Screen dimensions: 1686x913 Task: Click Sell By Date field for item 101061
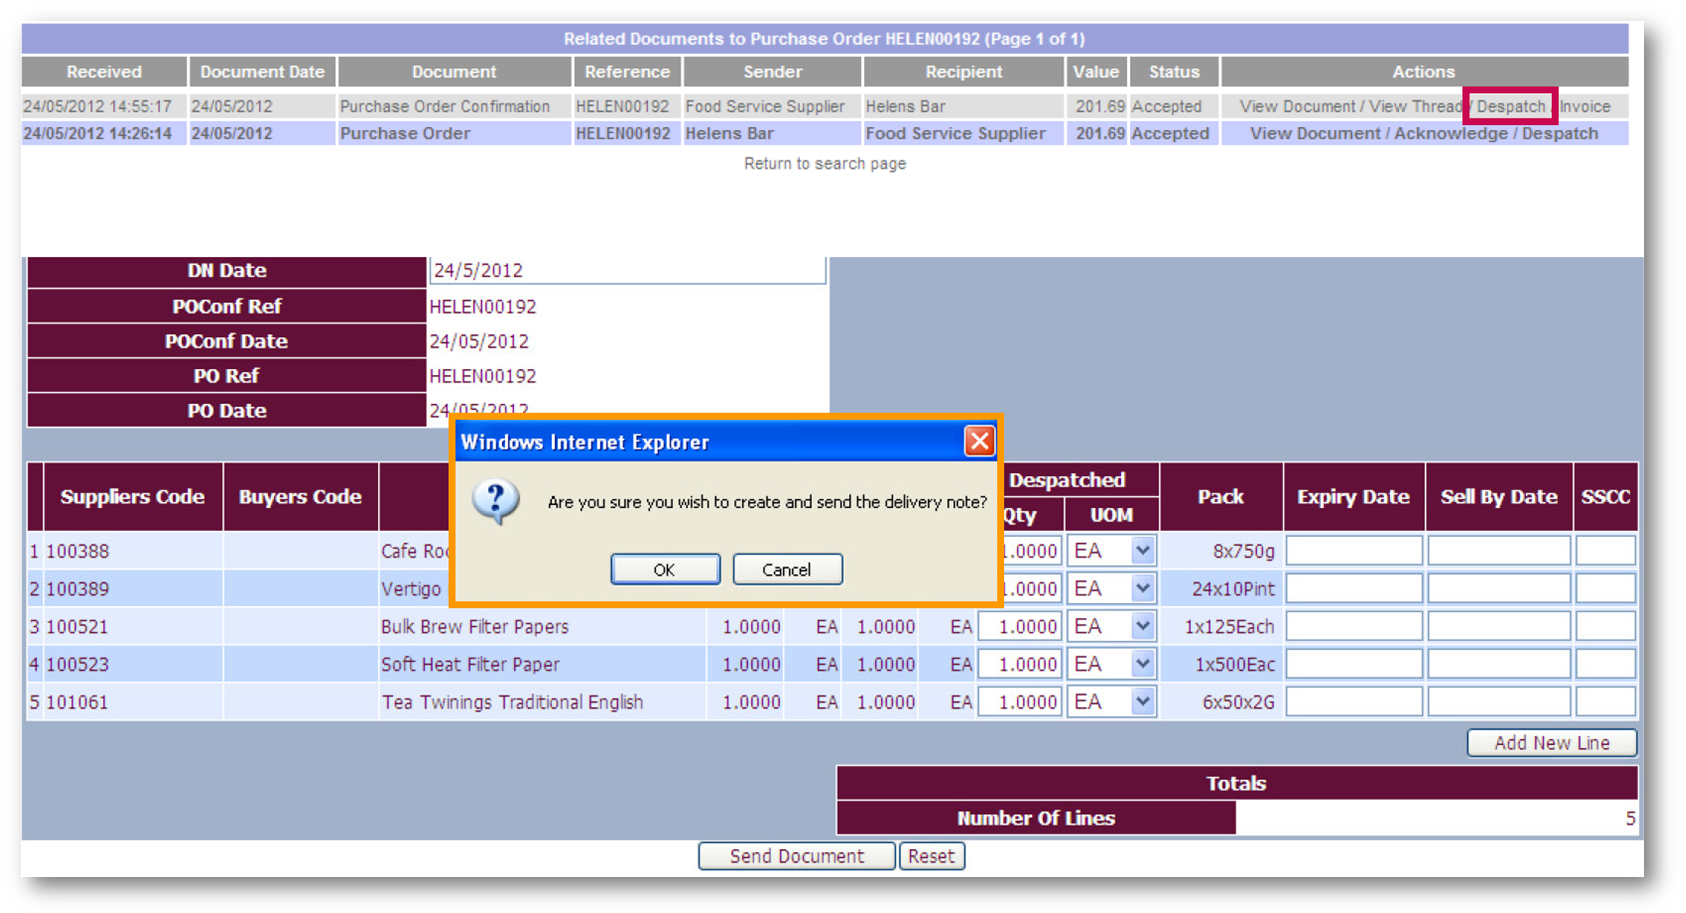point(1499,702)
